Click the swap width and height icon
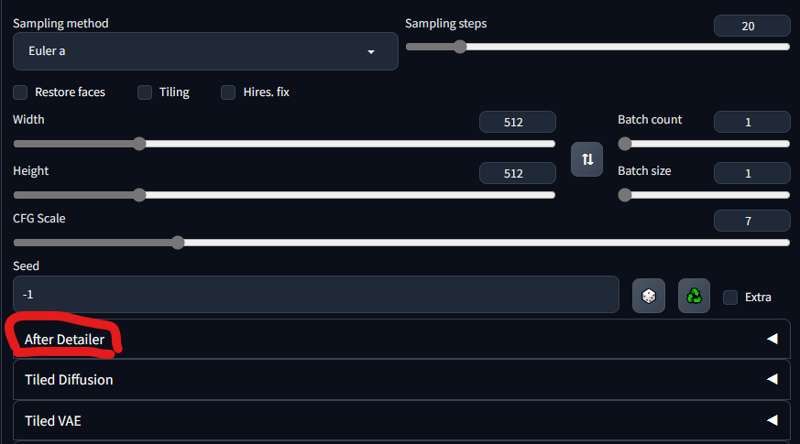 click(x=587, y=159)
